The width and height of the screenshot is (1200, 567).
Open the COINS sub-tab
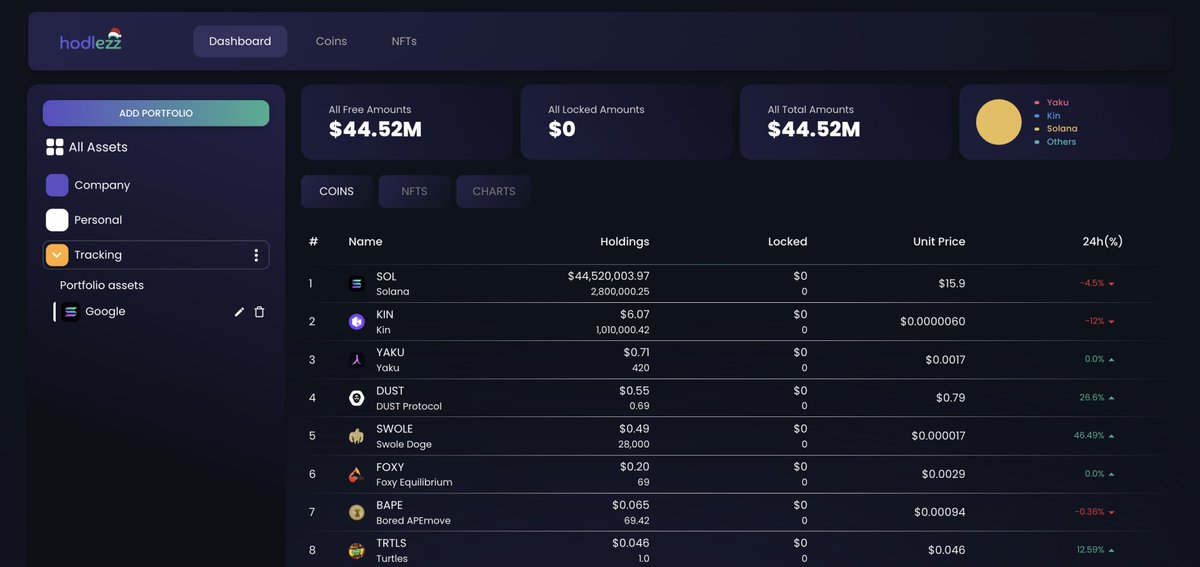(336, 191)
